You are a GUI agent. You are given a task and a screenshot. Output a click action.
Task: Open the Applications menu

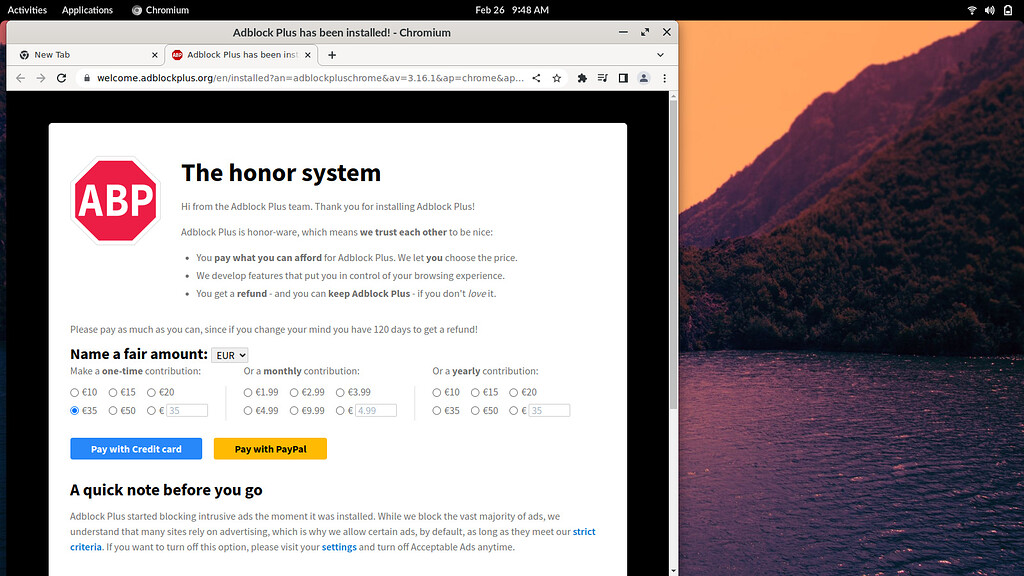point(87,10)
